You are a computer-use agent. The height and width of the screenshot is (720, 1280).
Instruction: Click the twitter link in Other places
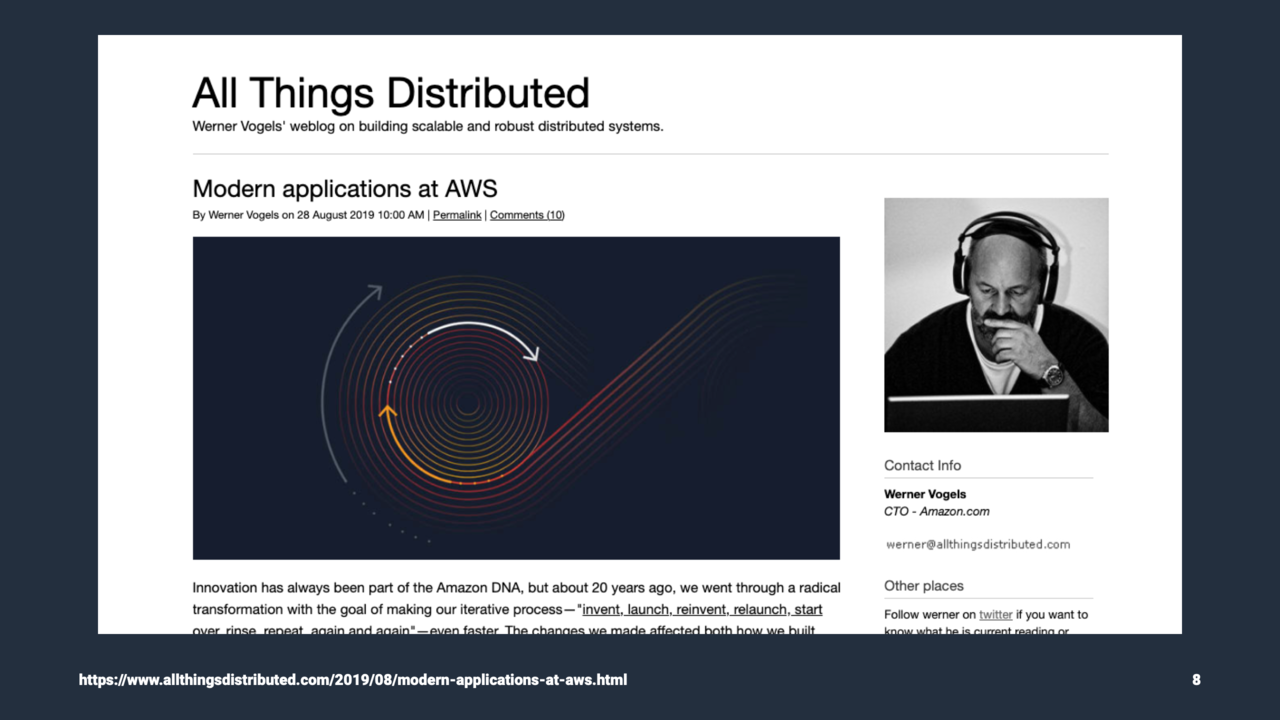(996, 614)
